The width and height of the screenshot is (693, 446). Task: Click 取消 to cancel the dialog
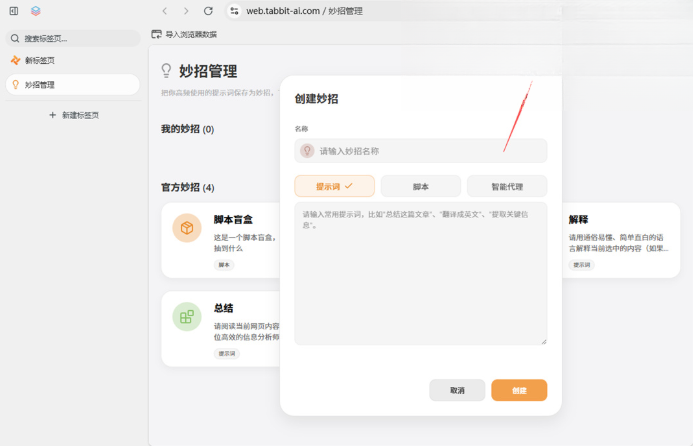[457, 390]
